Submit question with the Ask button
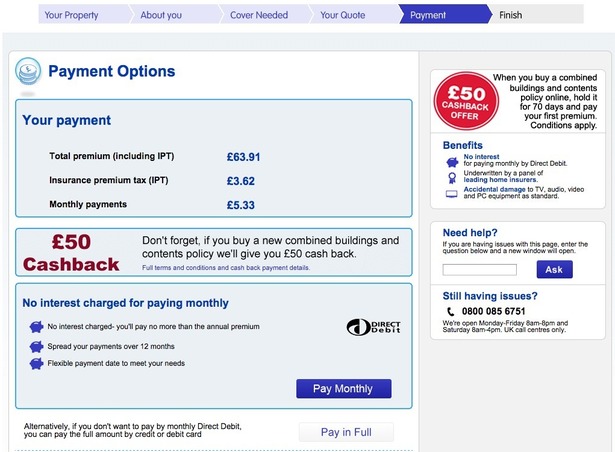The width and height of the screenshot is (615, 452). (x=554, y=270)
